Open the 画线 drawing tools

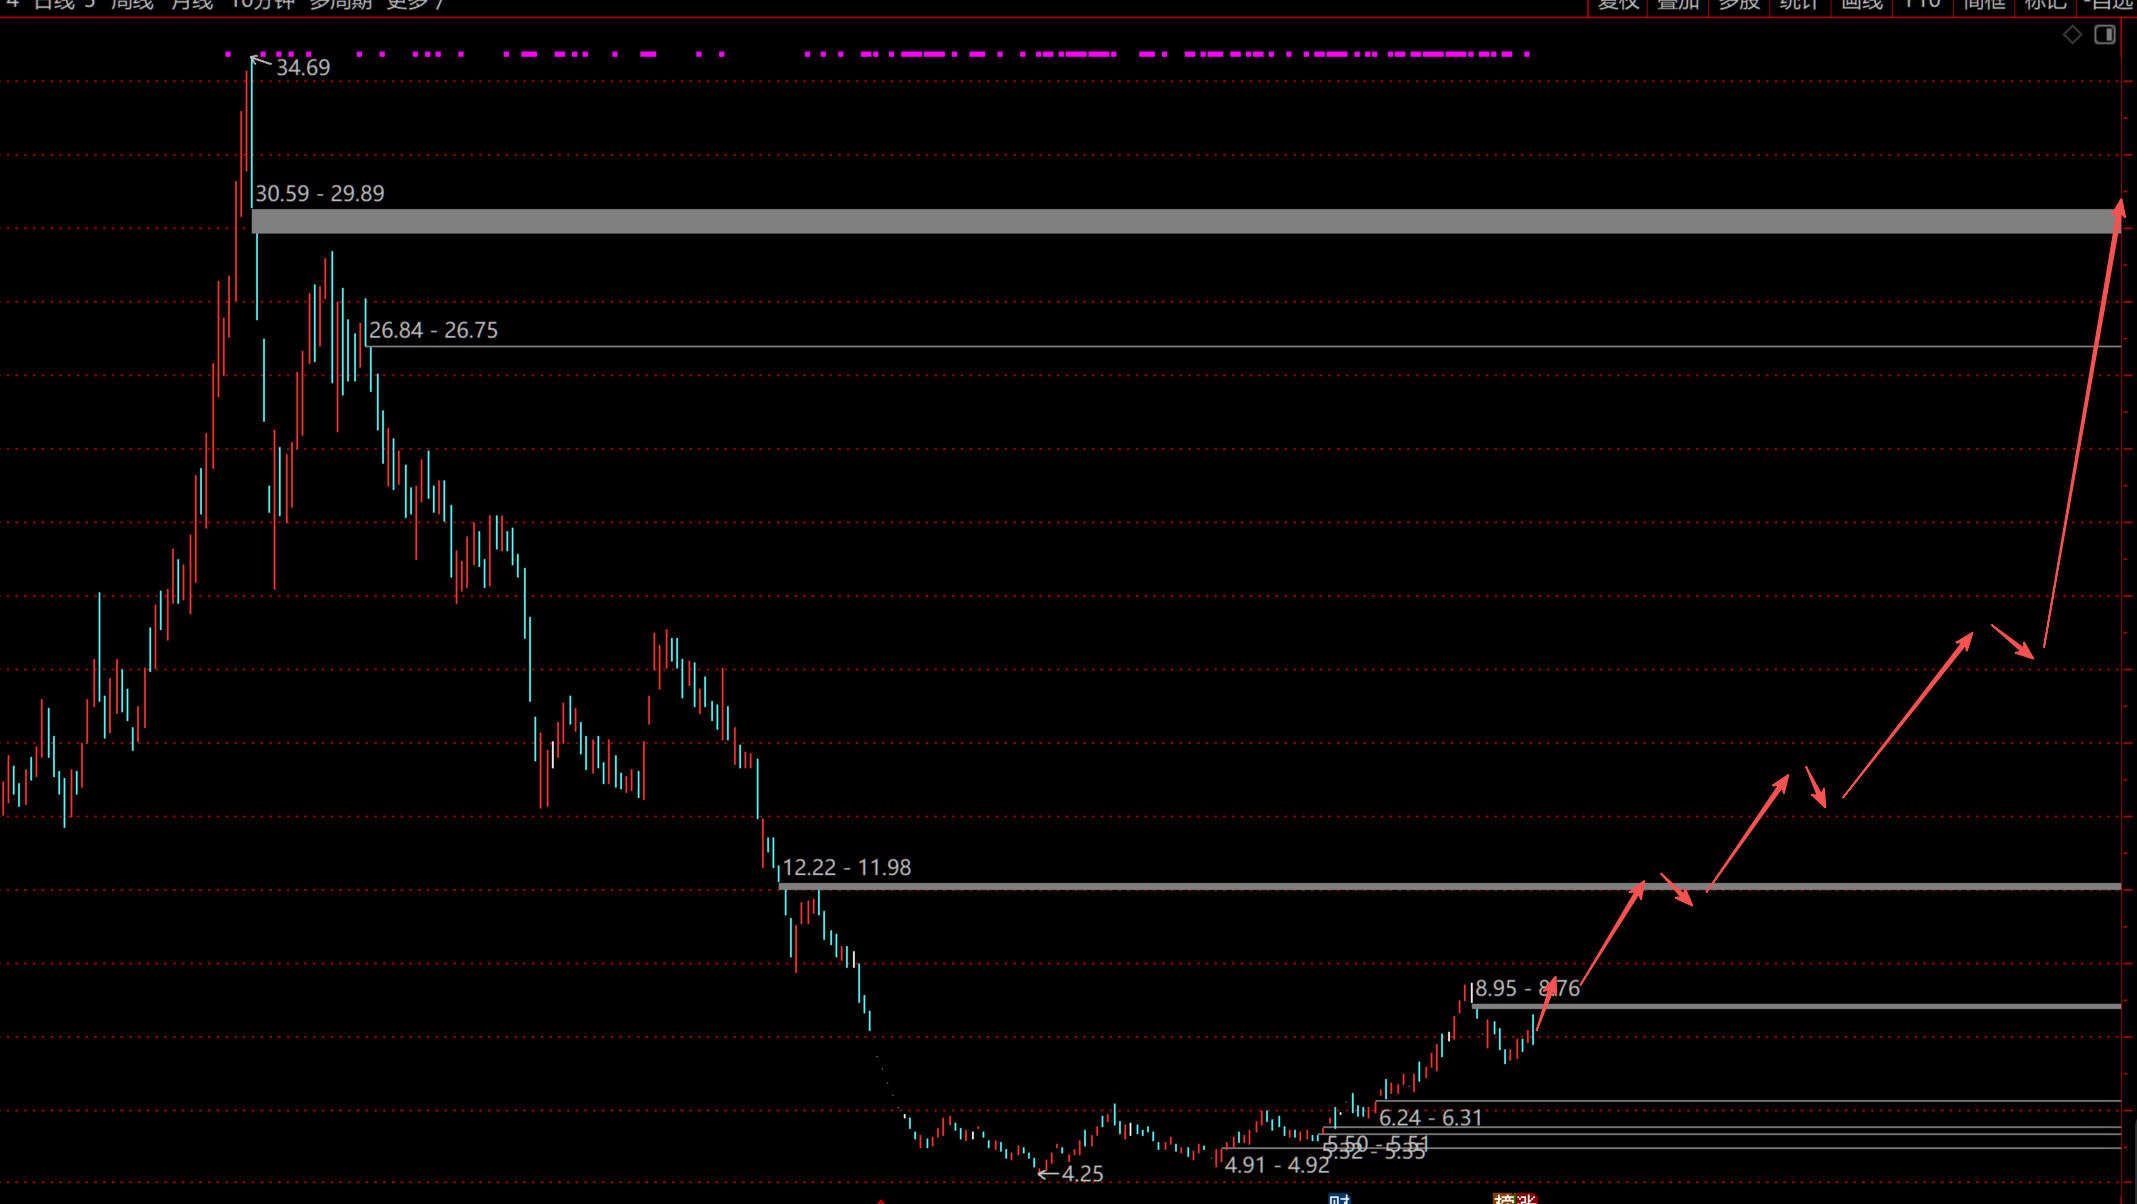point(1861,4)
